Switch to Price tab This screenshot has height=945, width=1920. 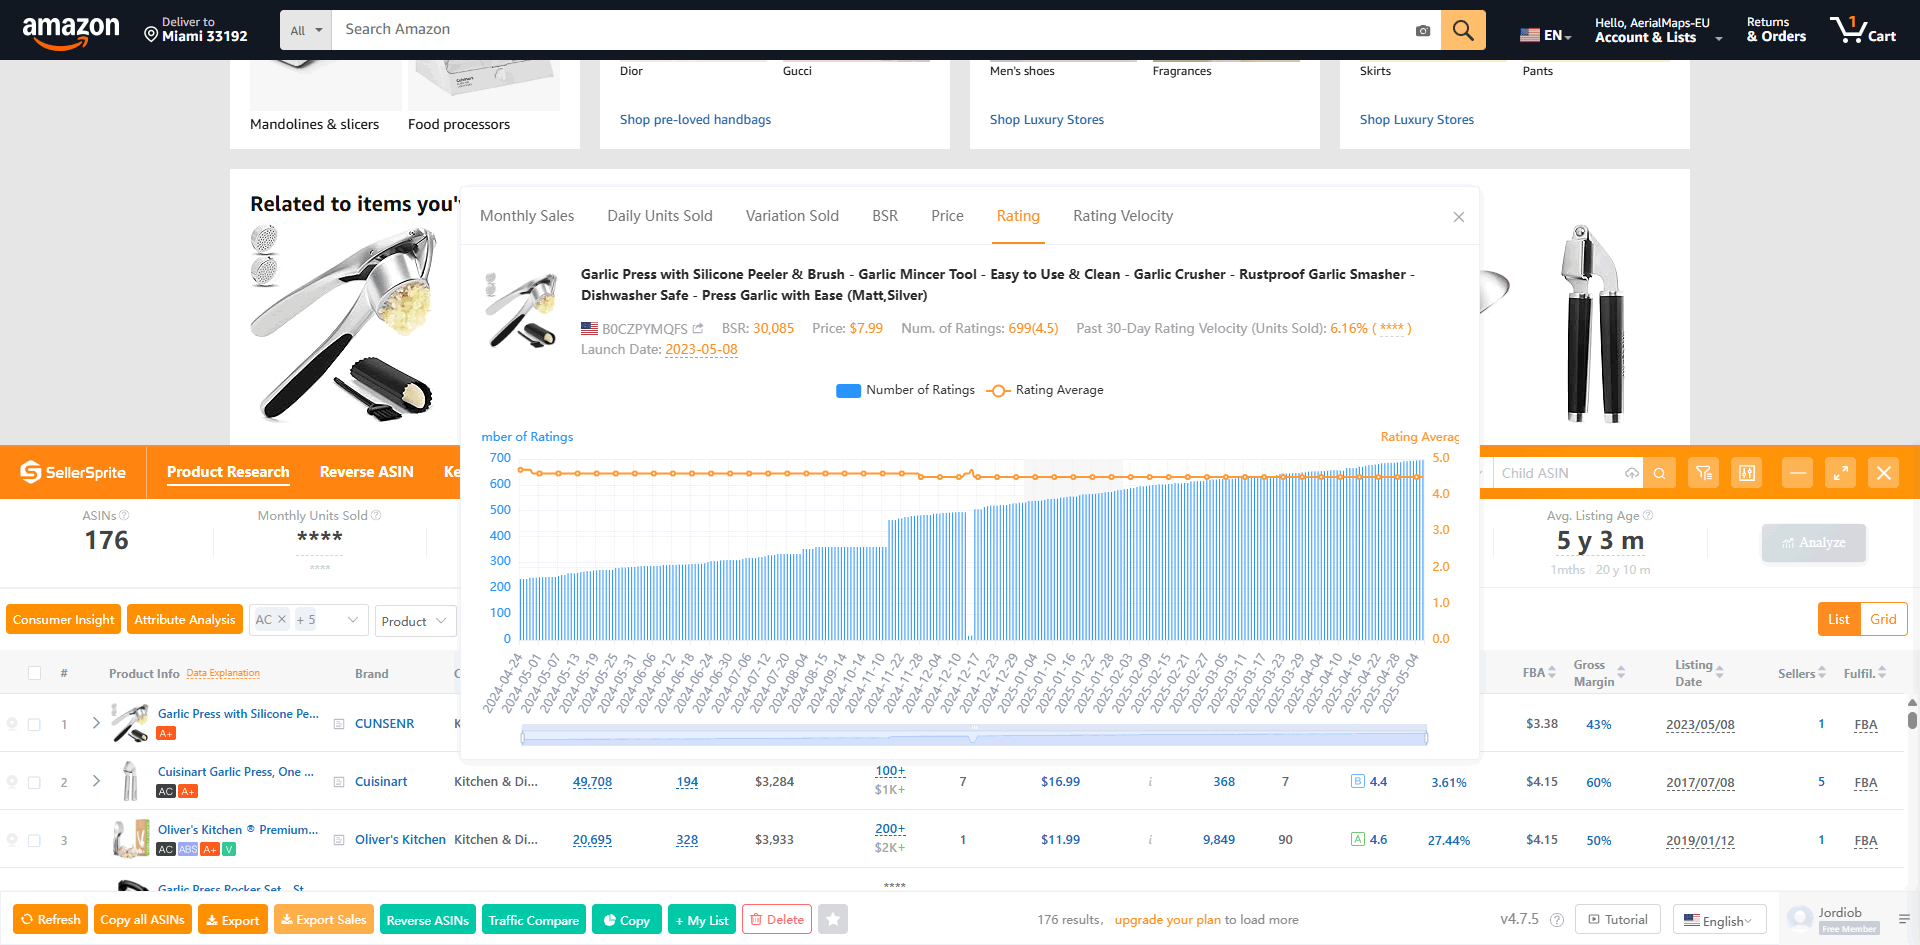(947, 216)
